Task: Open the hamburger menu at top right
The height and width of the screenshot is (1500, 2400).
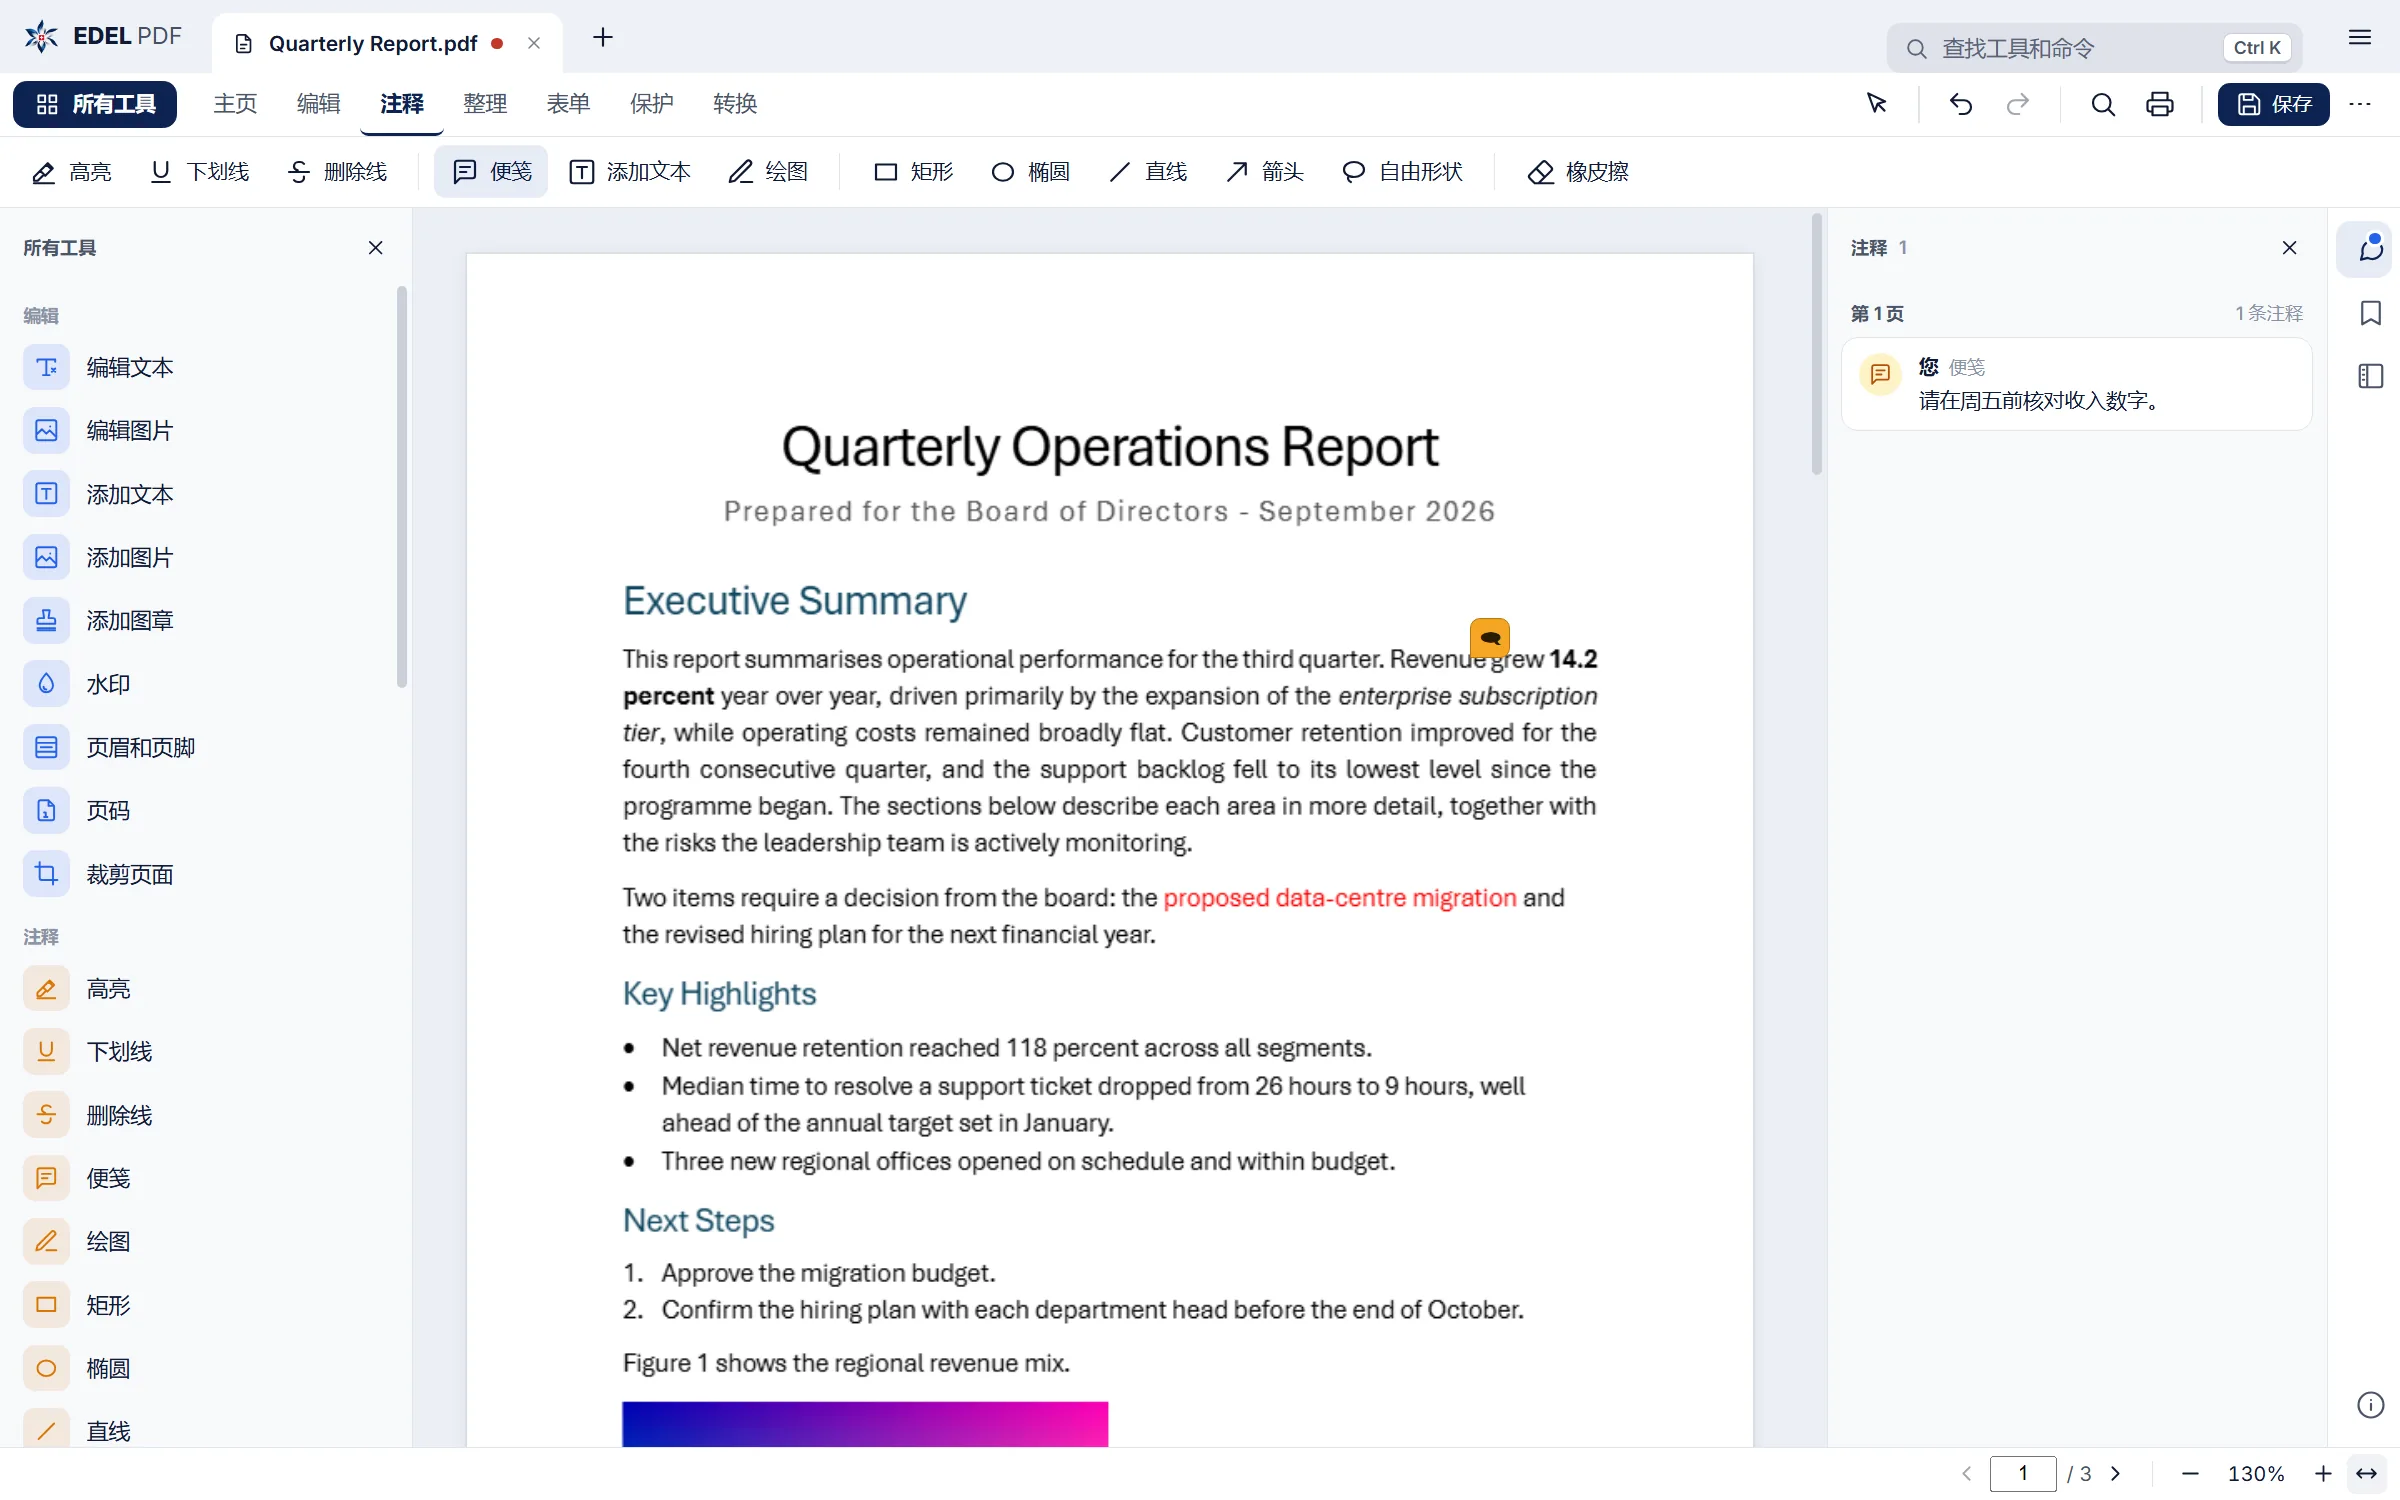Action: click(2360, 38)
